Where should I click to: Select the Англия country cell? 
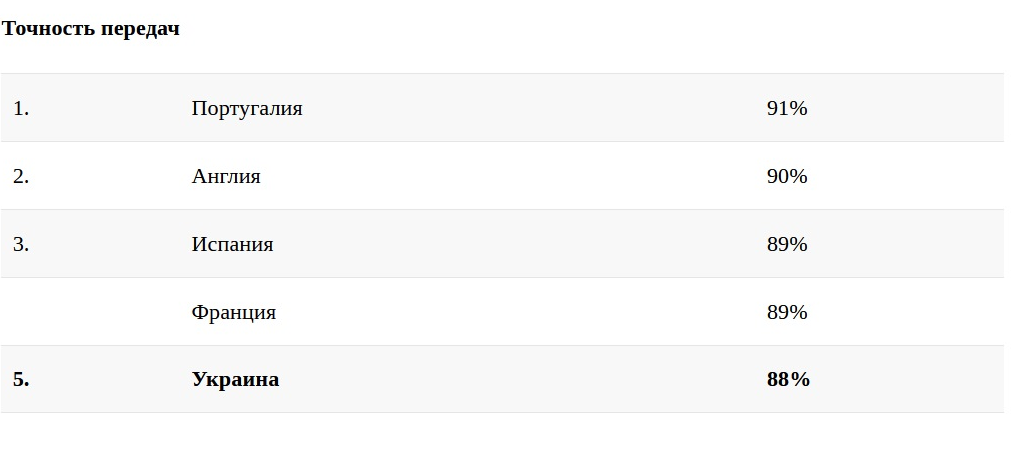coord(226,176)
